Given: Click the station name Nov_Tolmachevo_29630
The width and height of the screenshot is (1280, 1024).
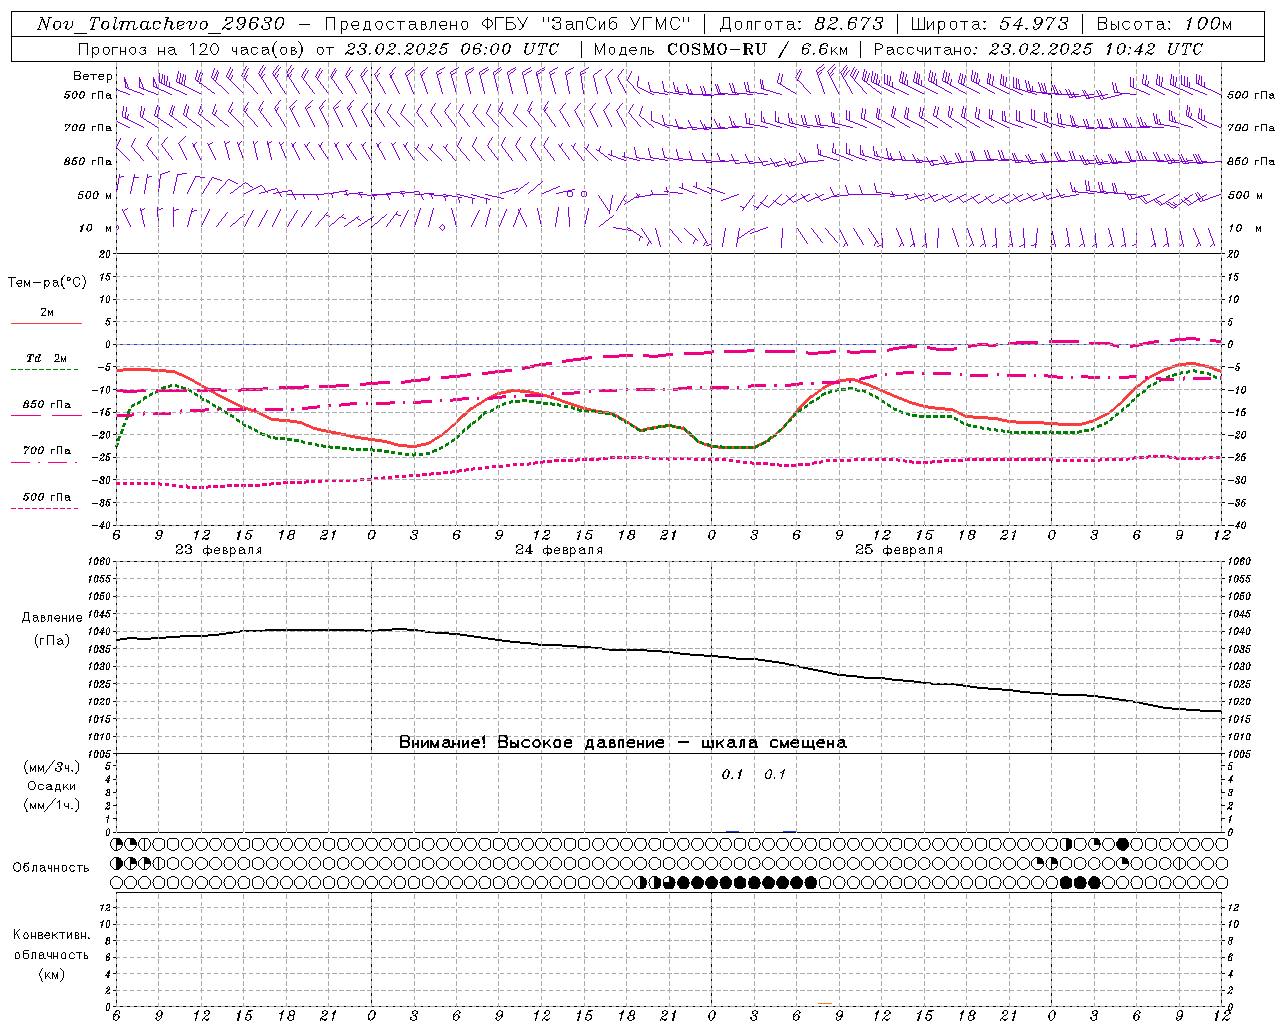Looking at the screenshot, I should click(160, 24).
